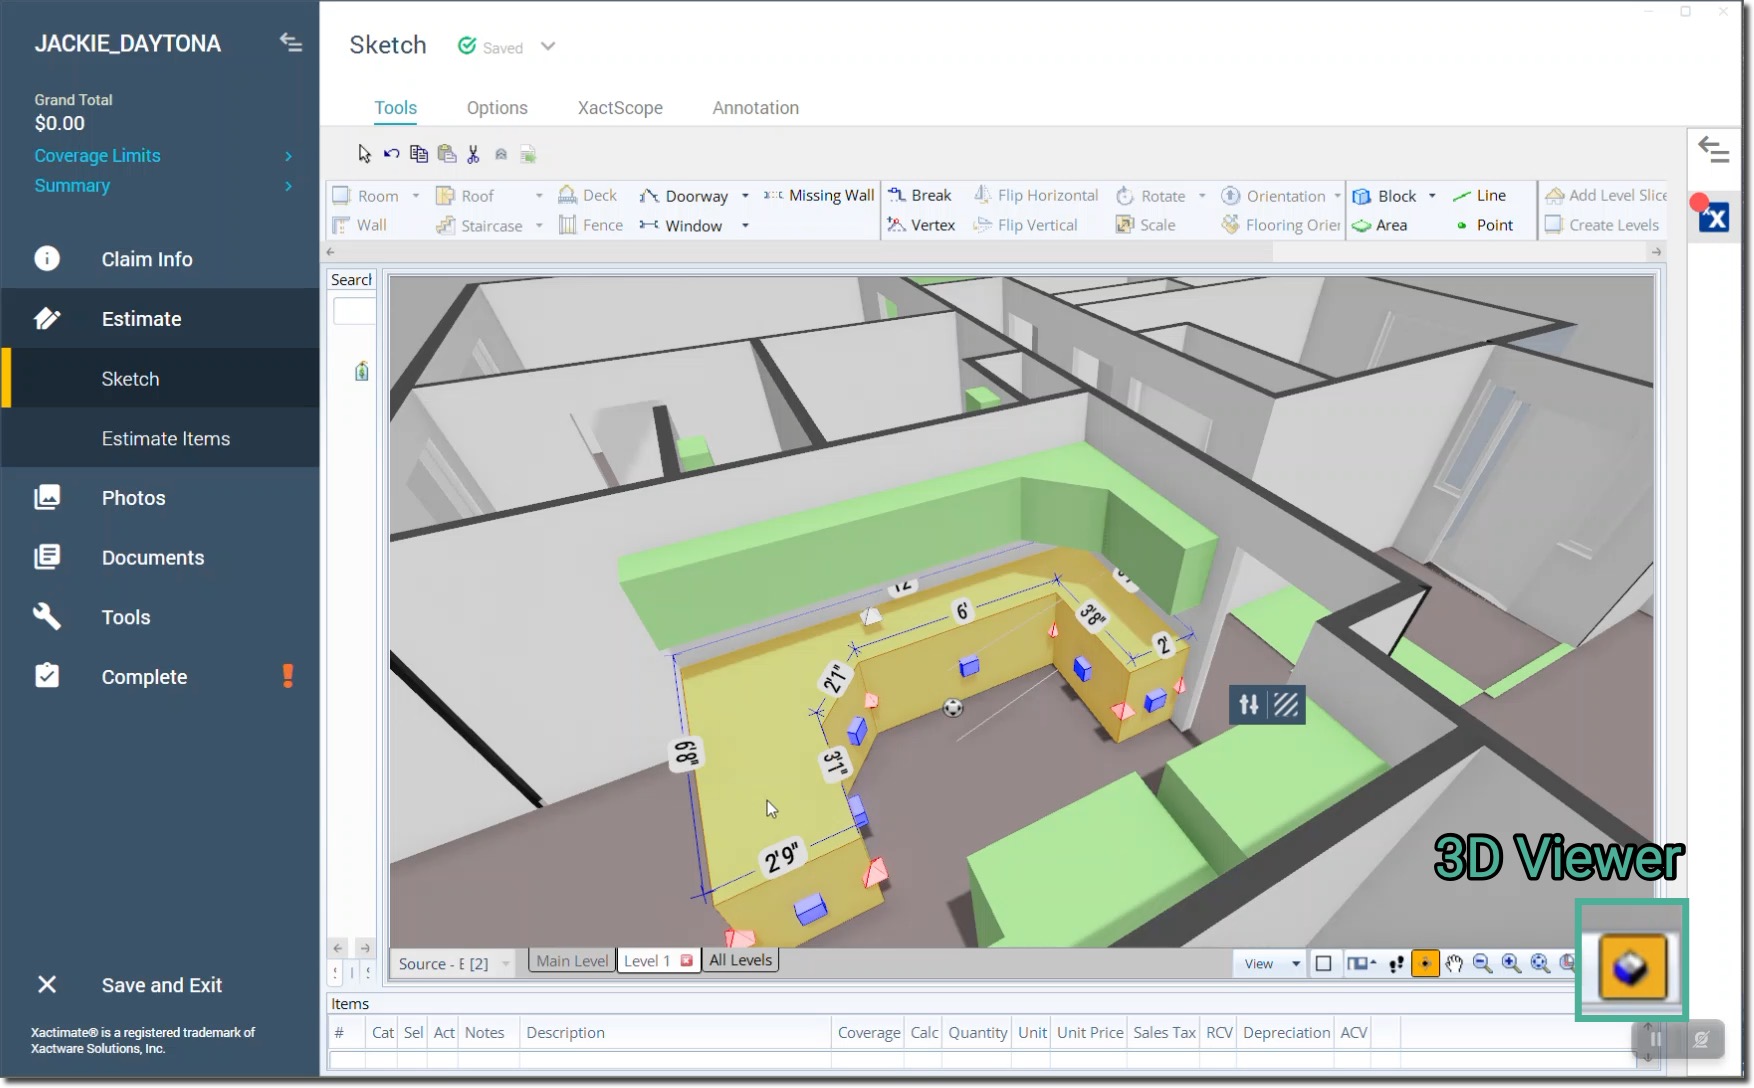Click Flip Vertical

[1026, 225]
